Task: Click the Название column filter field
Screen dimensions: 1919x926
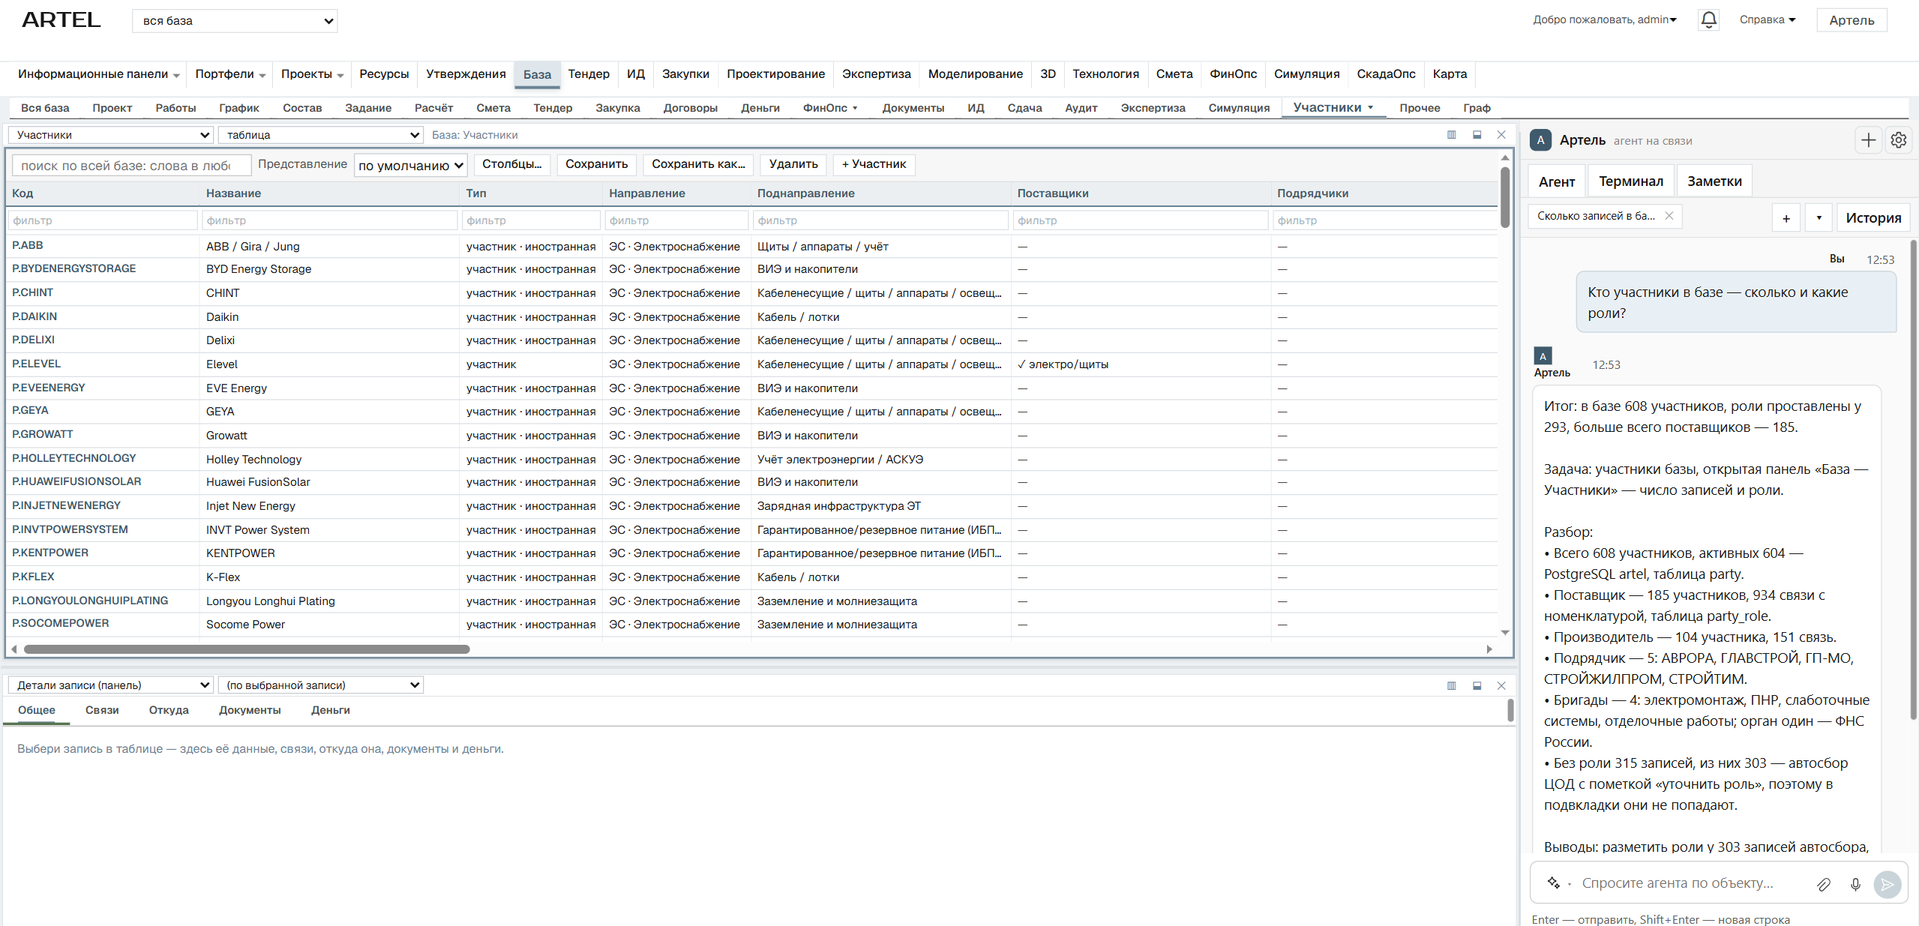Action: coord(329,220)
